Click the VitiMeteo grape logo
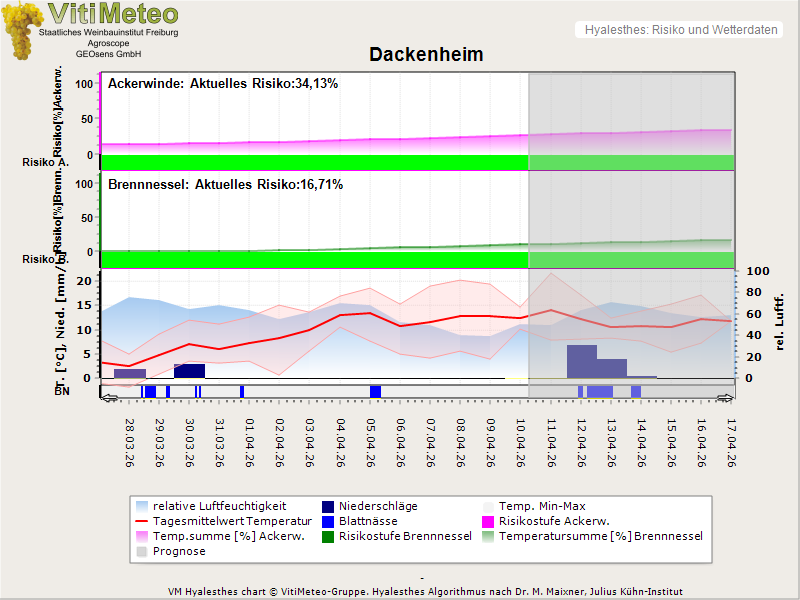 pos(20,30)
